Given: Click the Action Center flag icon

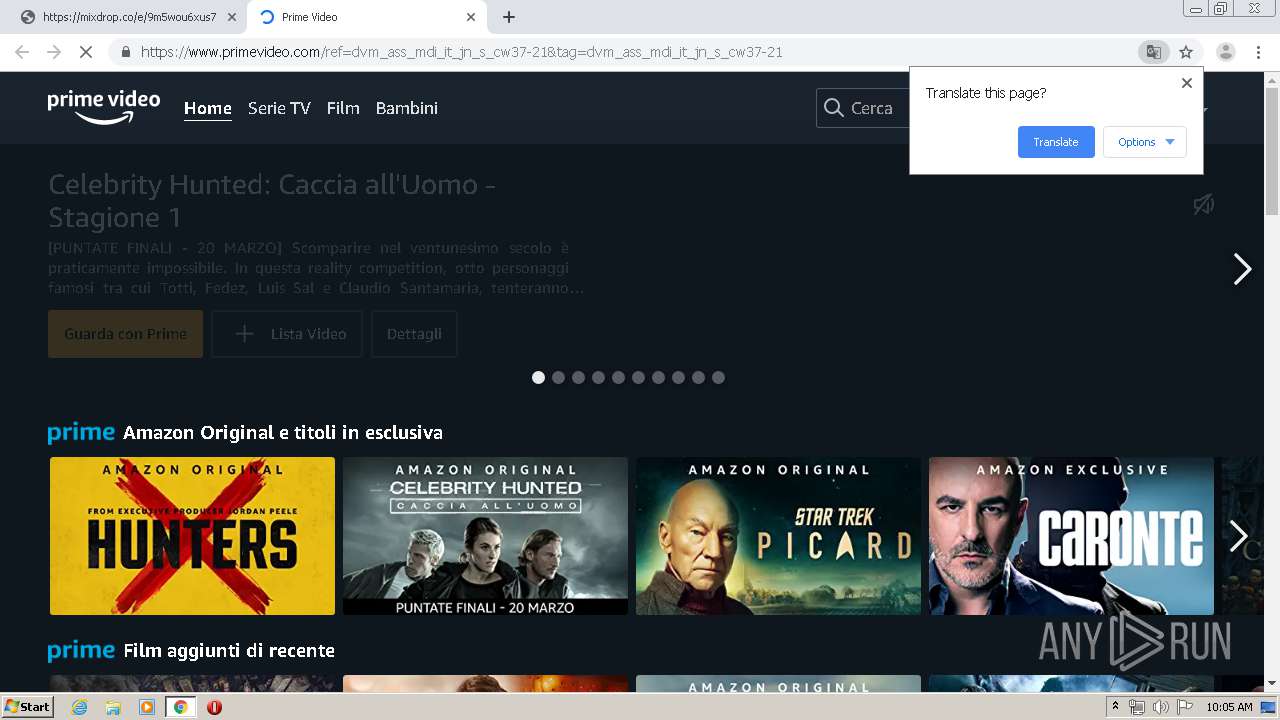Looking at the screenshot, I should click(x=1185, y=707).
